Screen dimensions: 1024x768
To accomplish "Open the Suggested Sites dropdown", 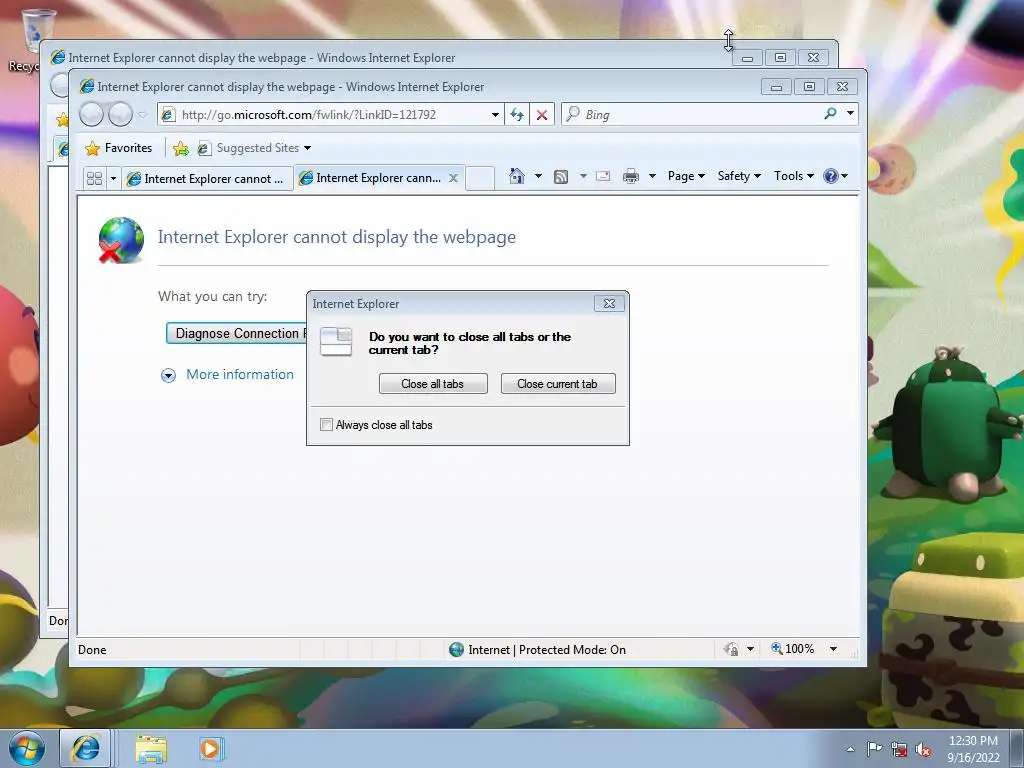I will pos(255,148).
